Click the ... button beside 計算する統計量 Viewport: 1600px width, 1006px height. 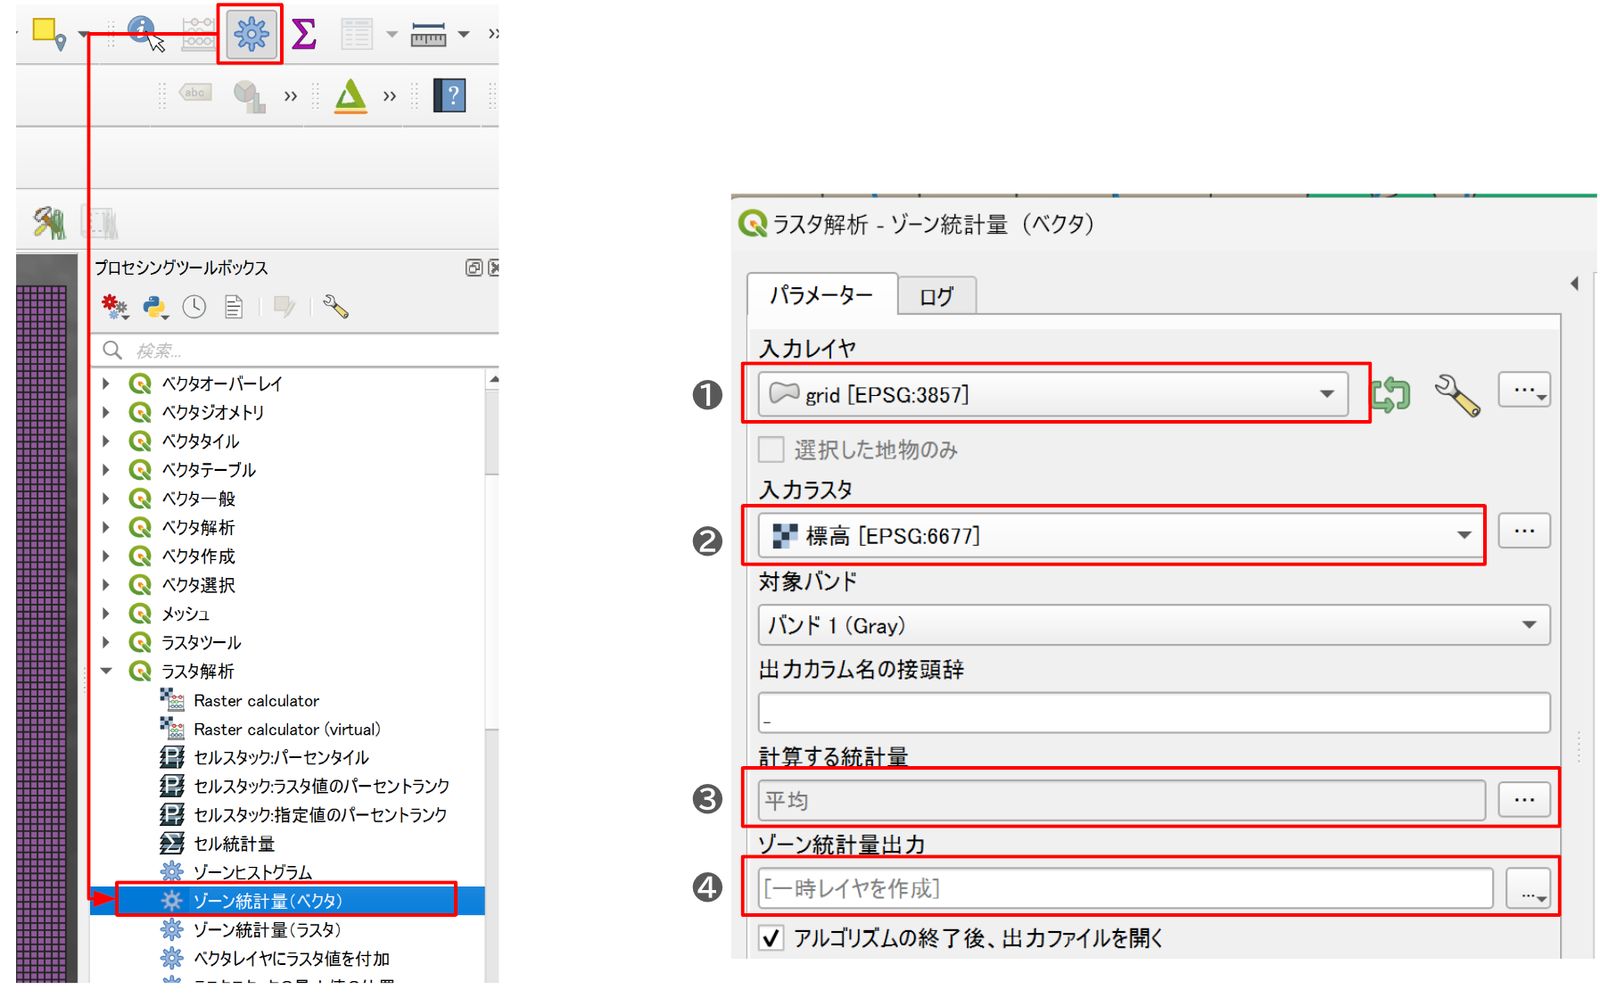coord(1524,799)
